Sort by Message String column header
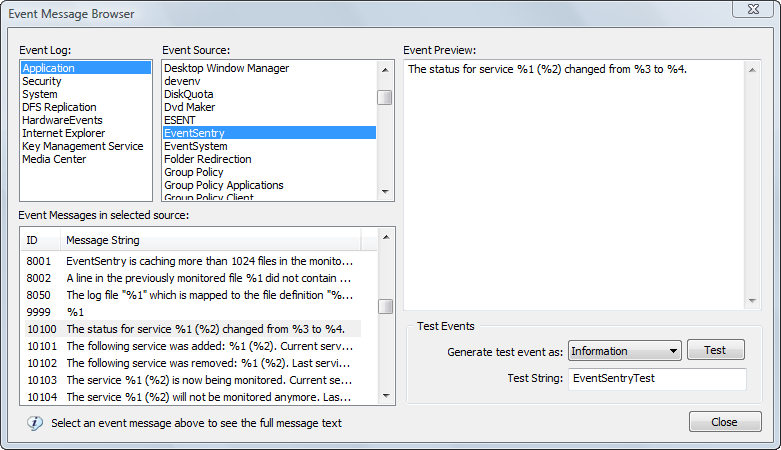Image resolution: width=781 pixels, height=450 pixels. 211,240
